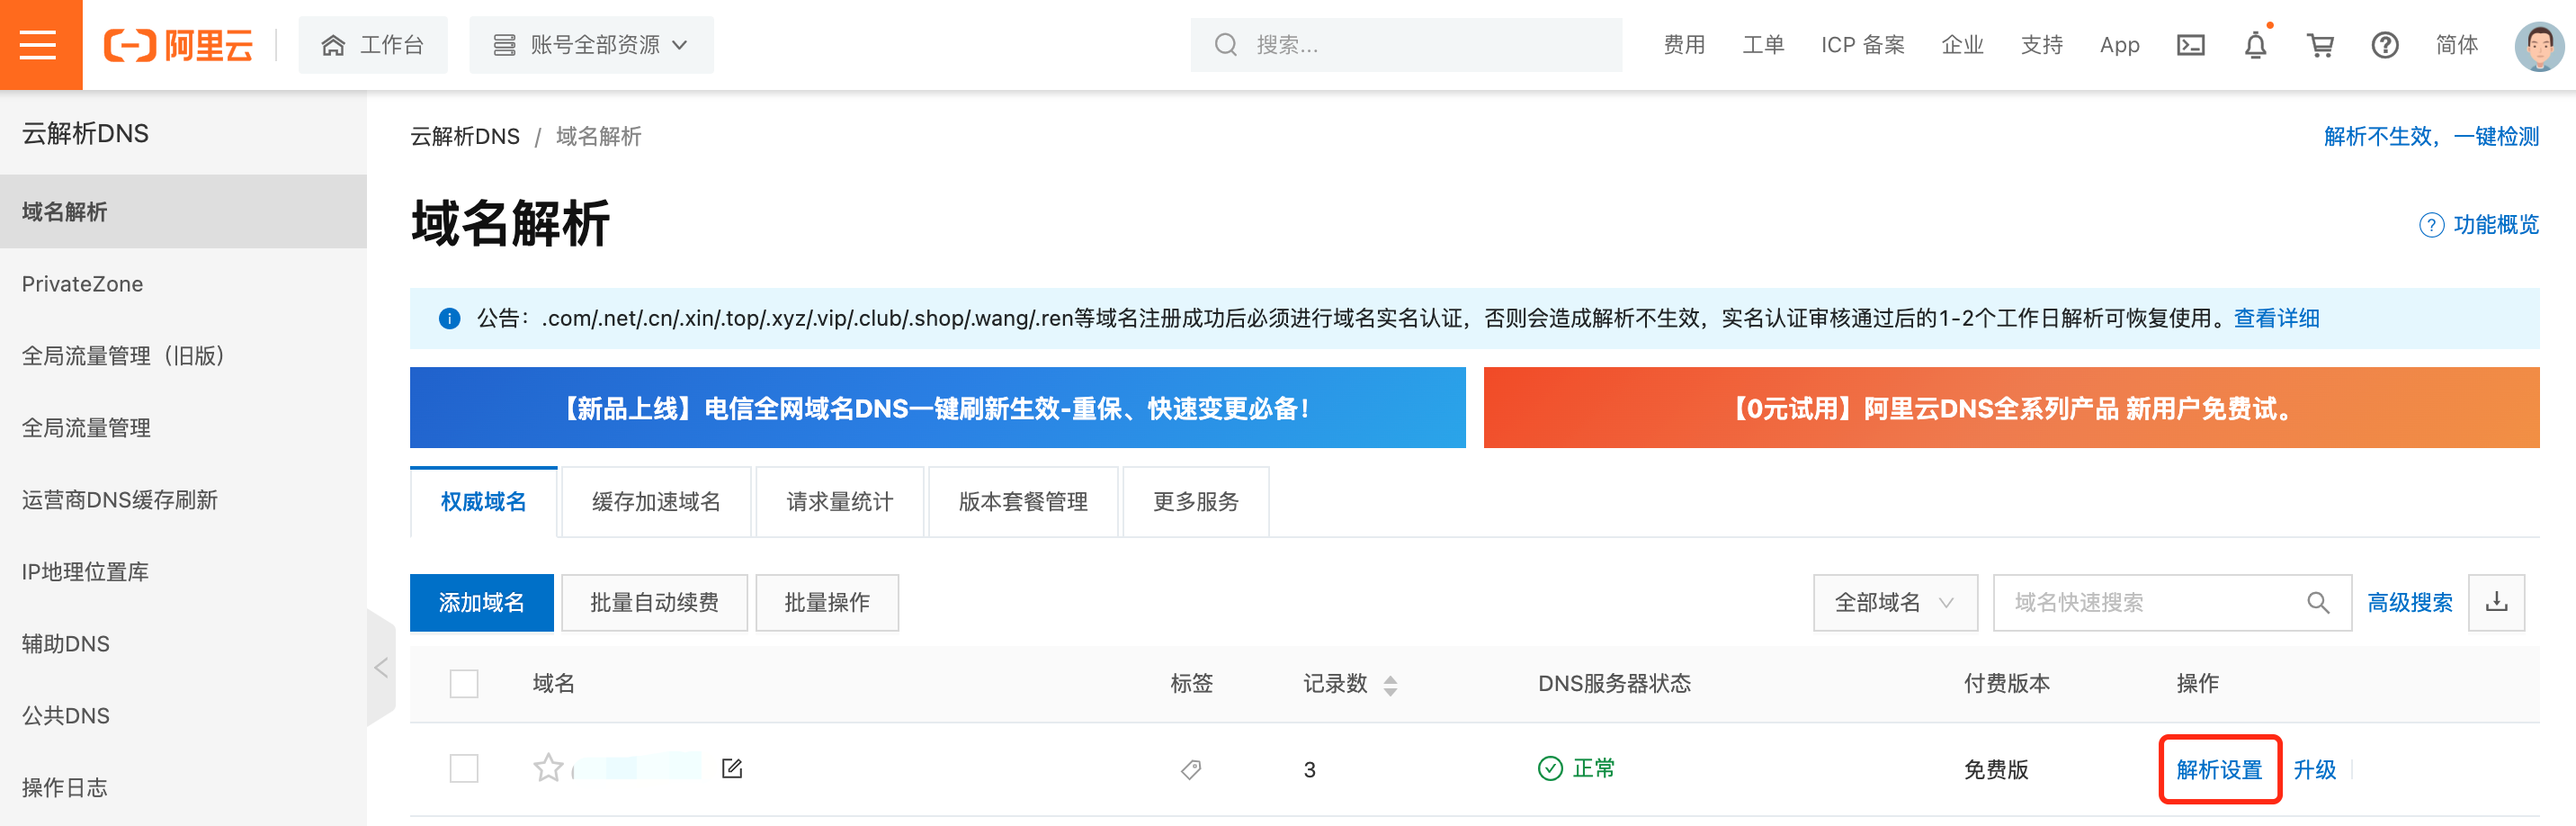This screenshot has width=2576, height=826.
Task: Click the blue 新品上线 banner
Action: (937, 407)
